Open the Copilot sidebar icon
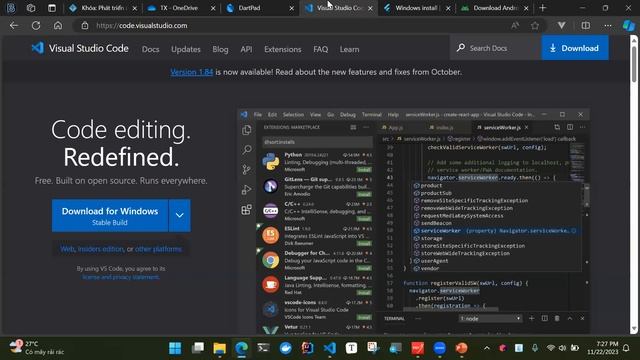Viewport: 640px width, 360px height. [x=629, y=25]
